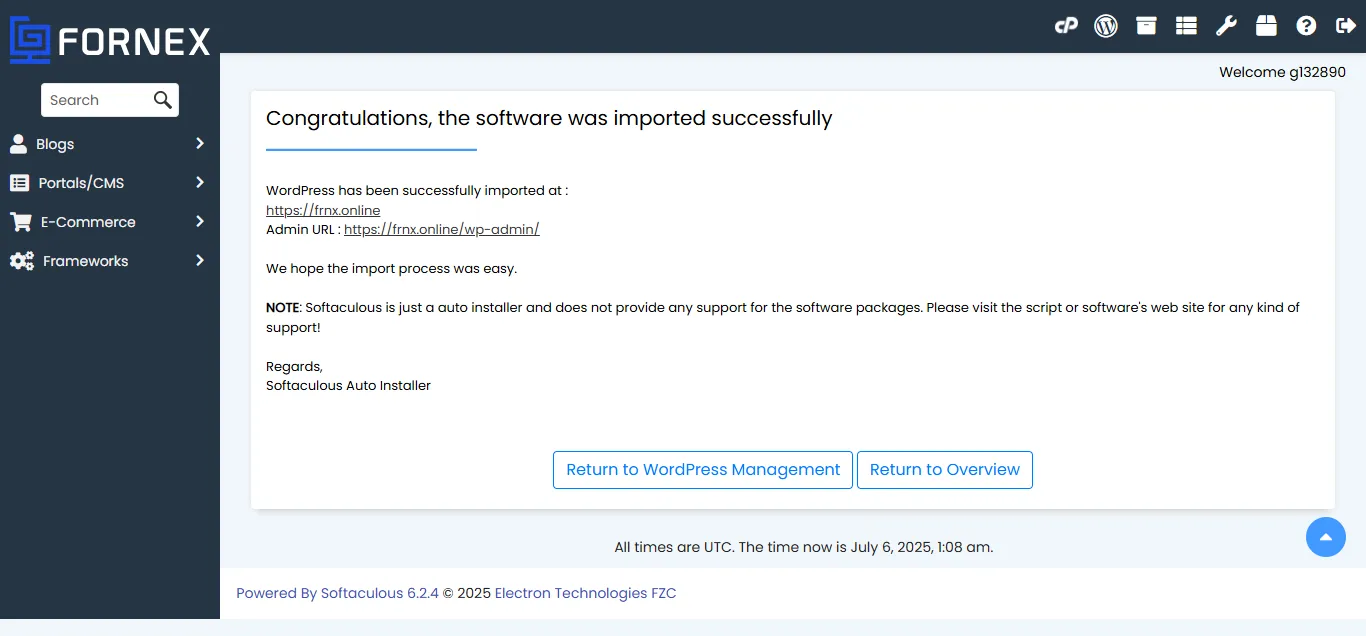
Task: Click the bold NOTE label
Action: (x=282, y=307)
